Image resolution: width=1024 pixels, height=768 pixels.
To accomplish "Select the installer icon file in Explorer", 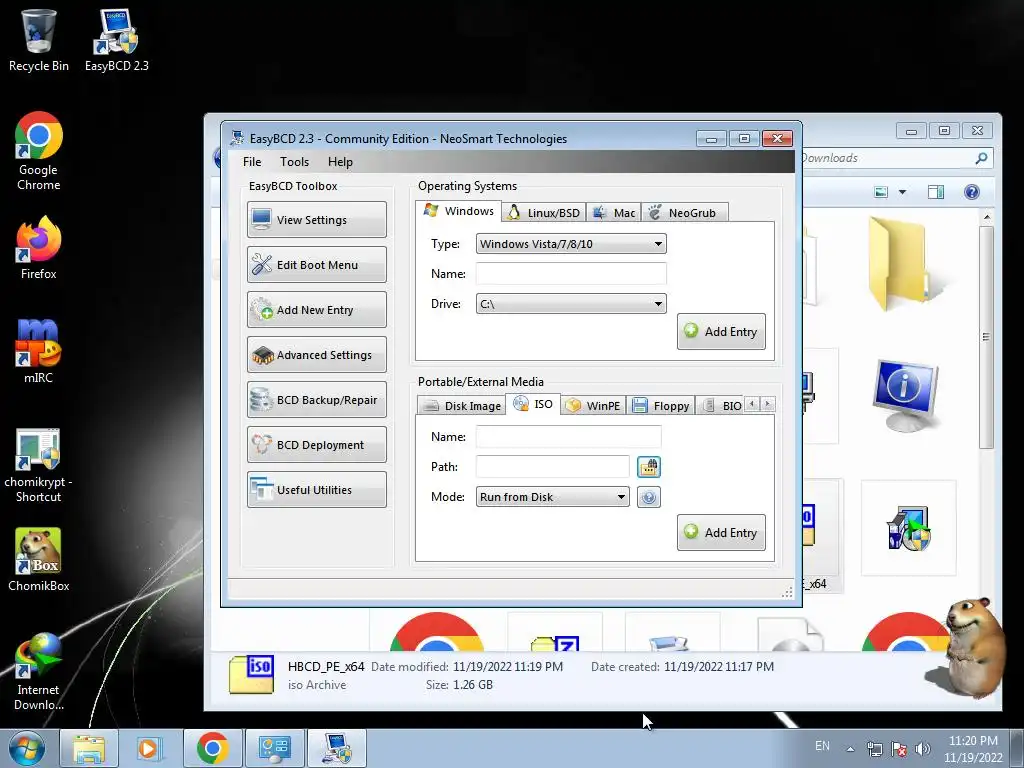I will [x=908, y=528].
